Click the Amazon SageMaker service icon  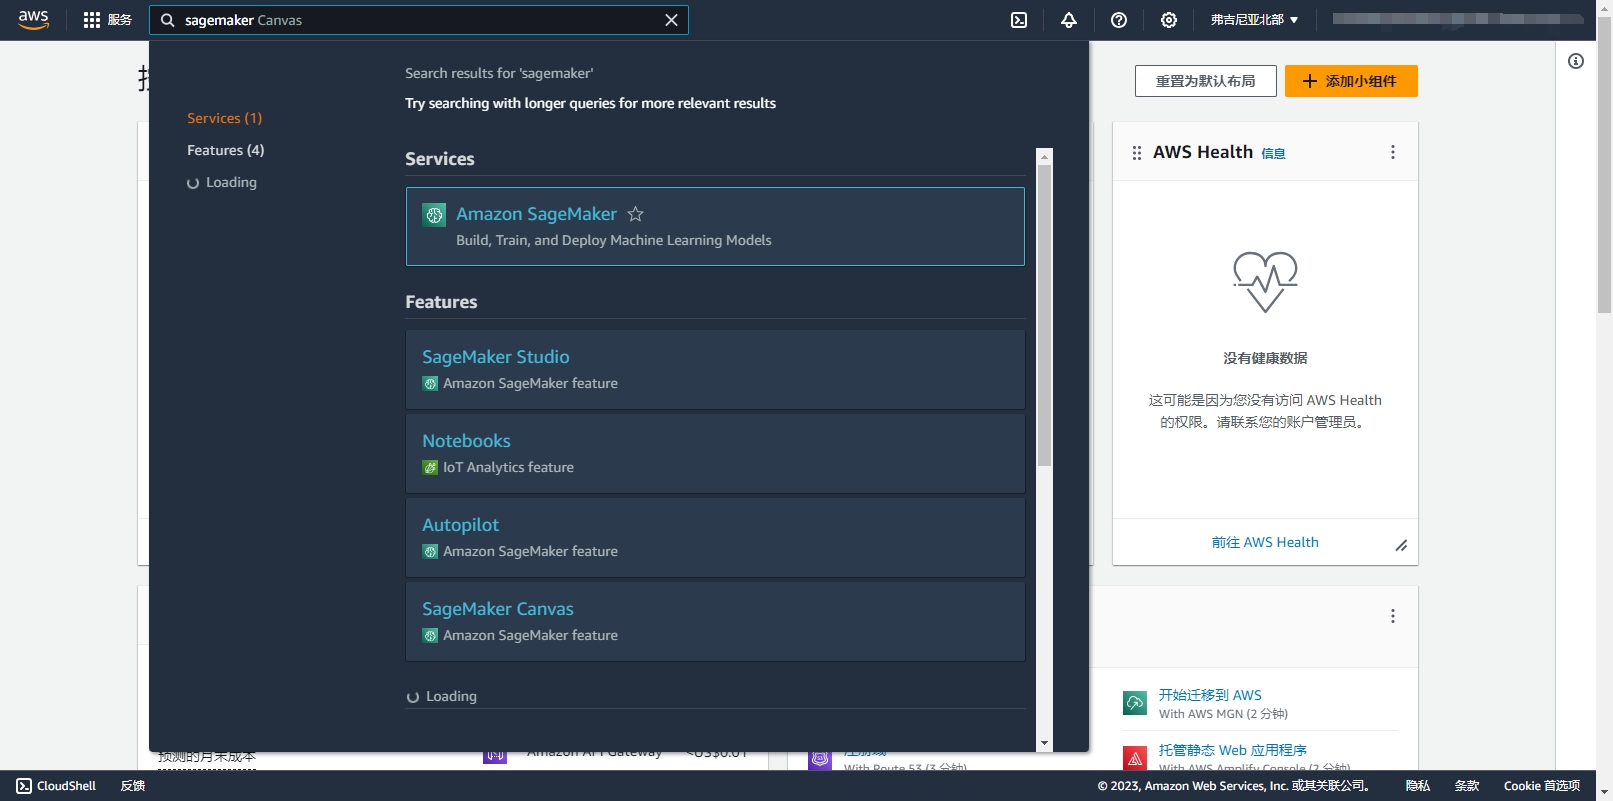434,214
